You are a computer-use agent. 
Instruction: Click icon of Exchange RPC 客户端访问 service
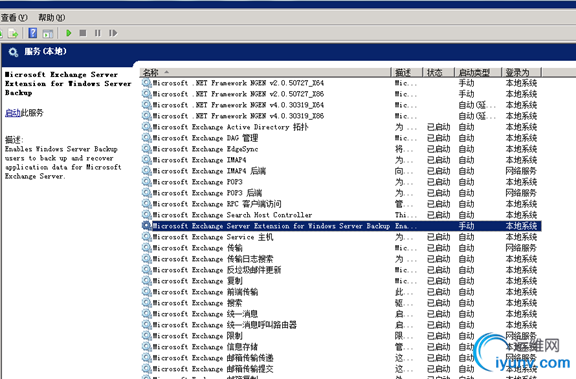pyautogui.click(x=147, y=204)
